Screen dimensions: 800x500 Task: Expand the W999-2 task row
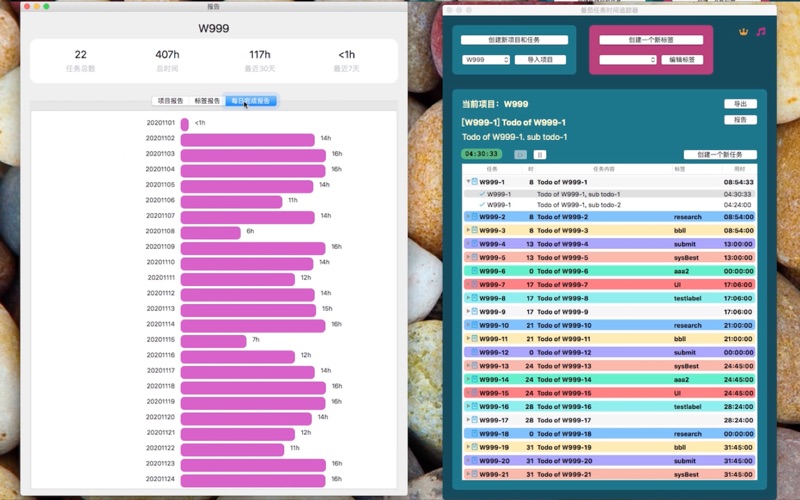[x=467, y=217]
